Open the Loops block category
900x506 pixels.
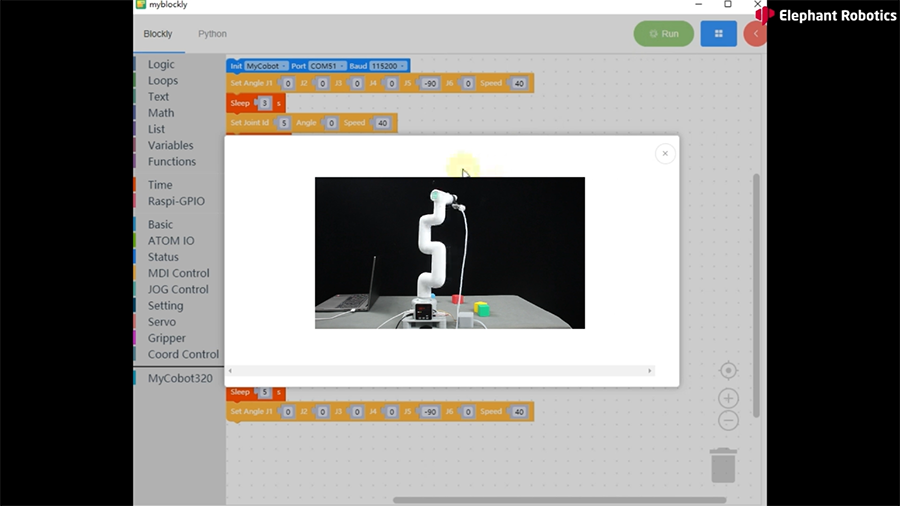click(163, 80)
